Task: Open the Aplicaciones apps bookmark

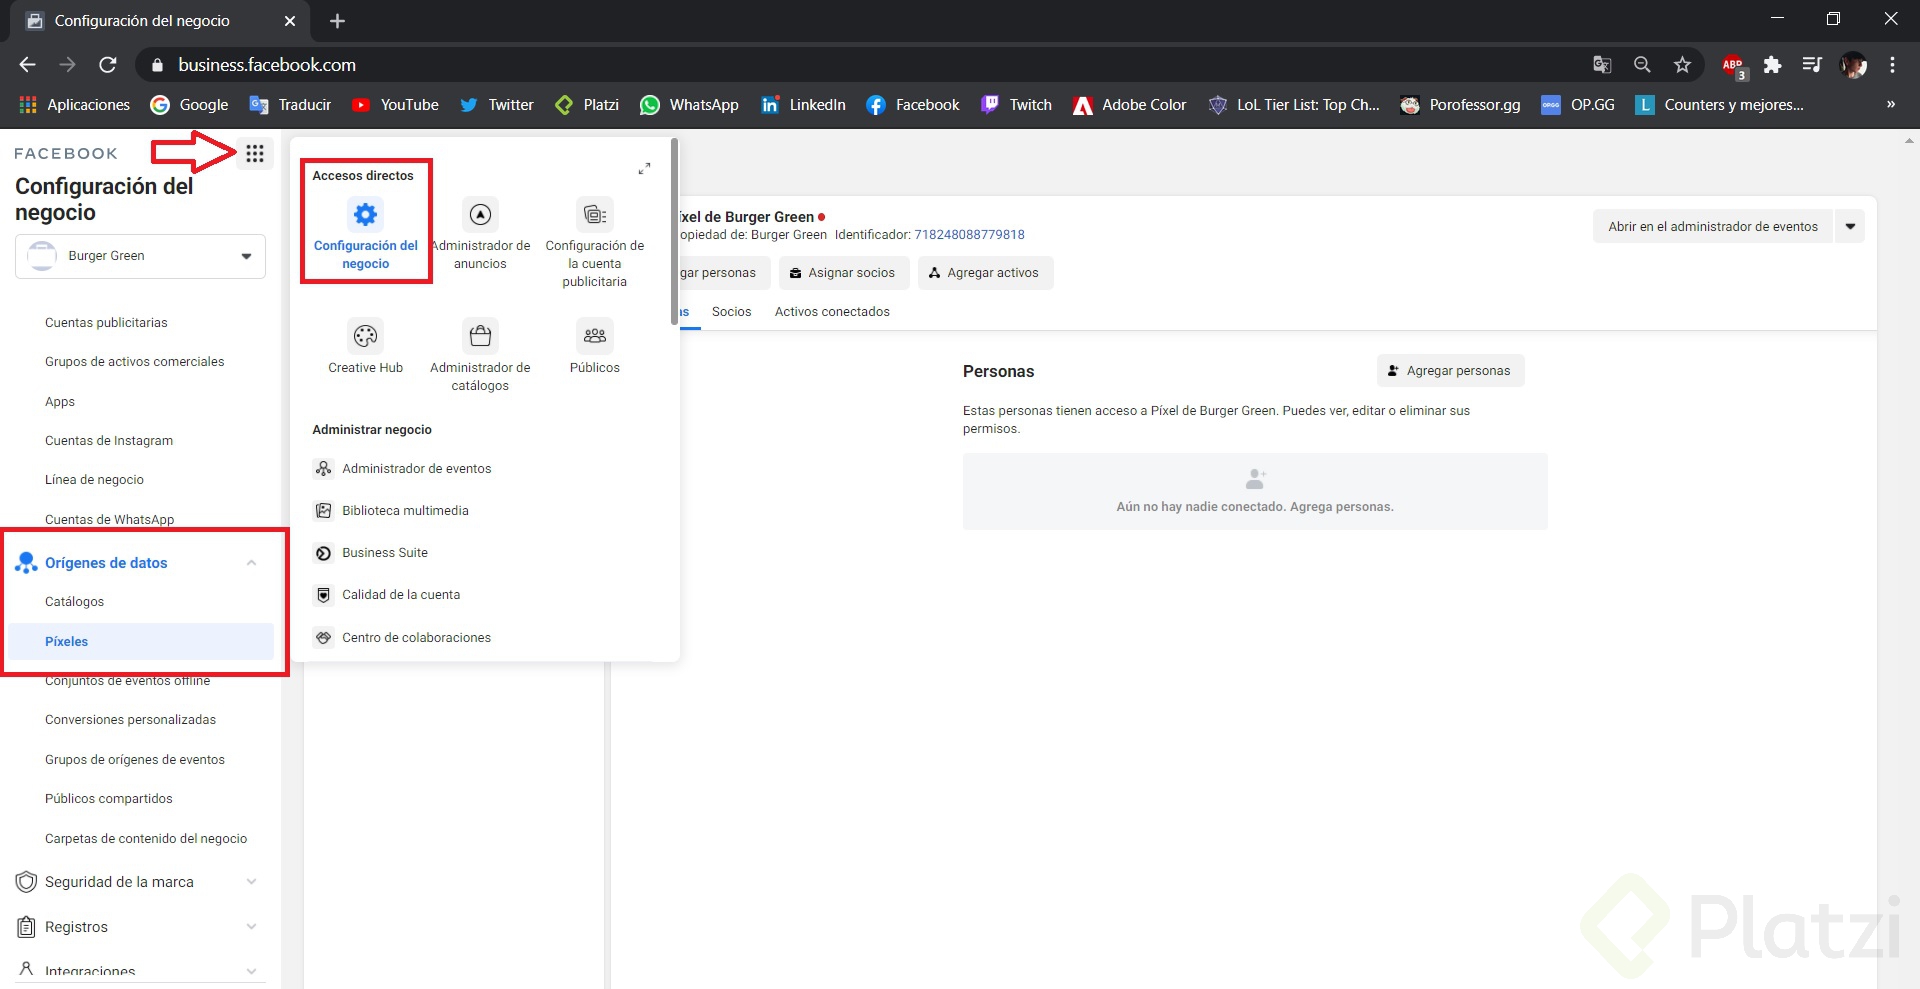Action: coord(74,105)
